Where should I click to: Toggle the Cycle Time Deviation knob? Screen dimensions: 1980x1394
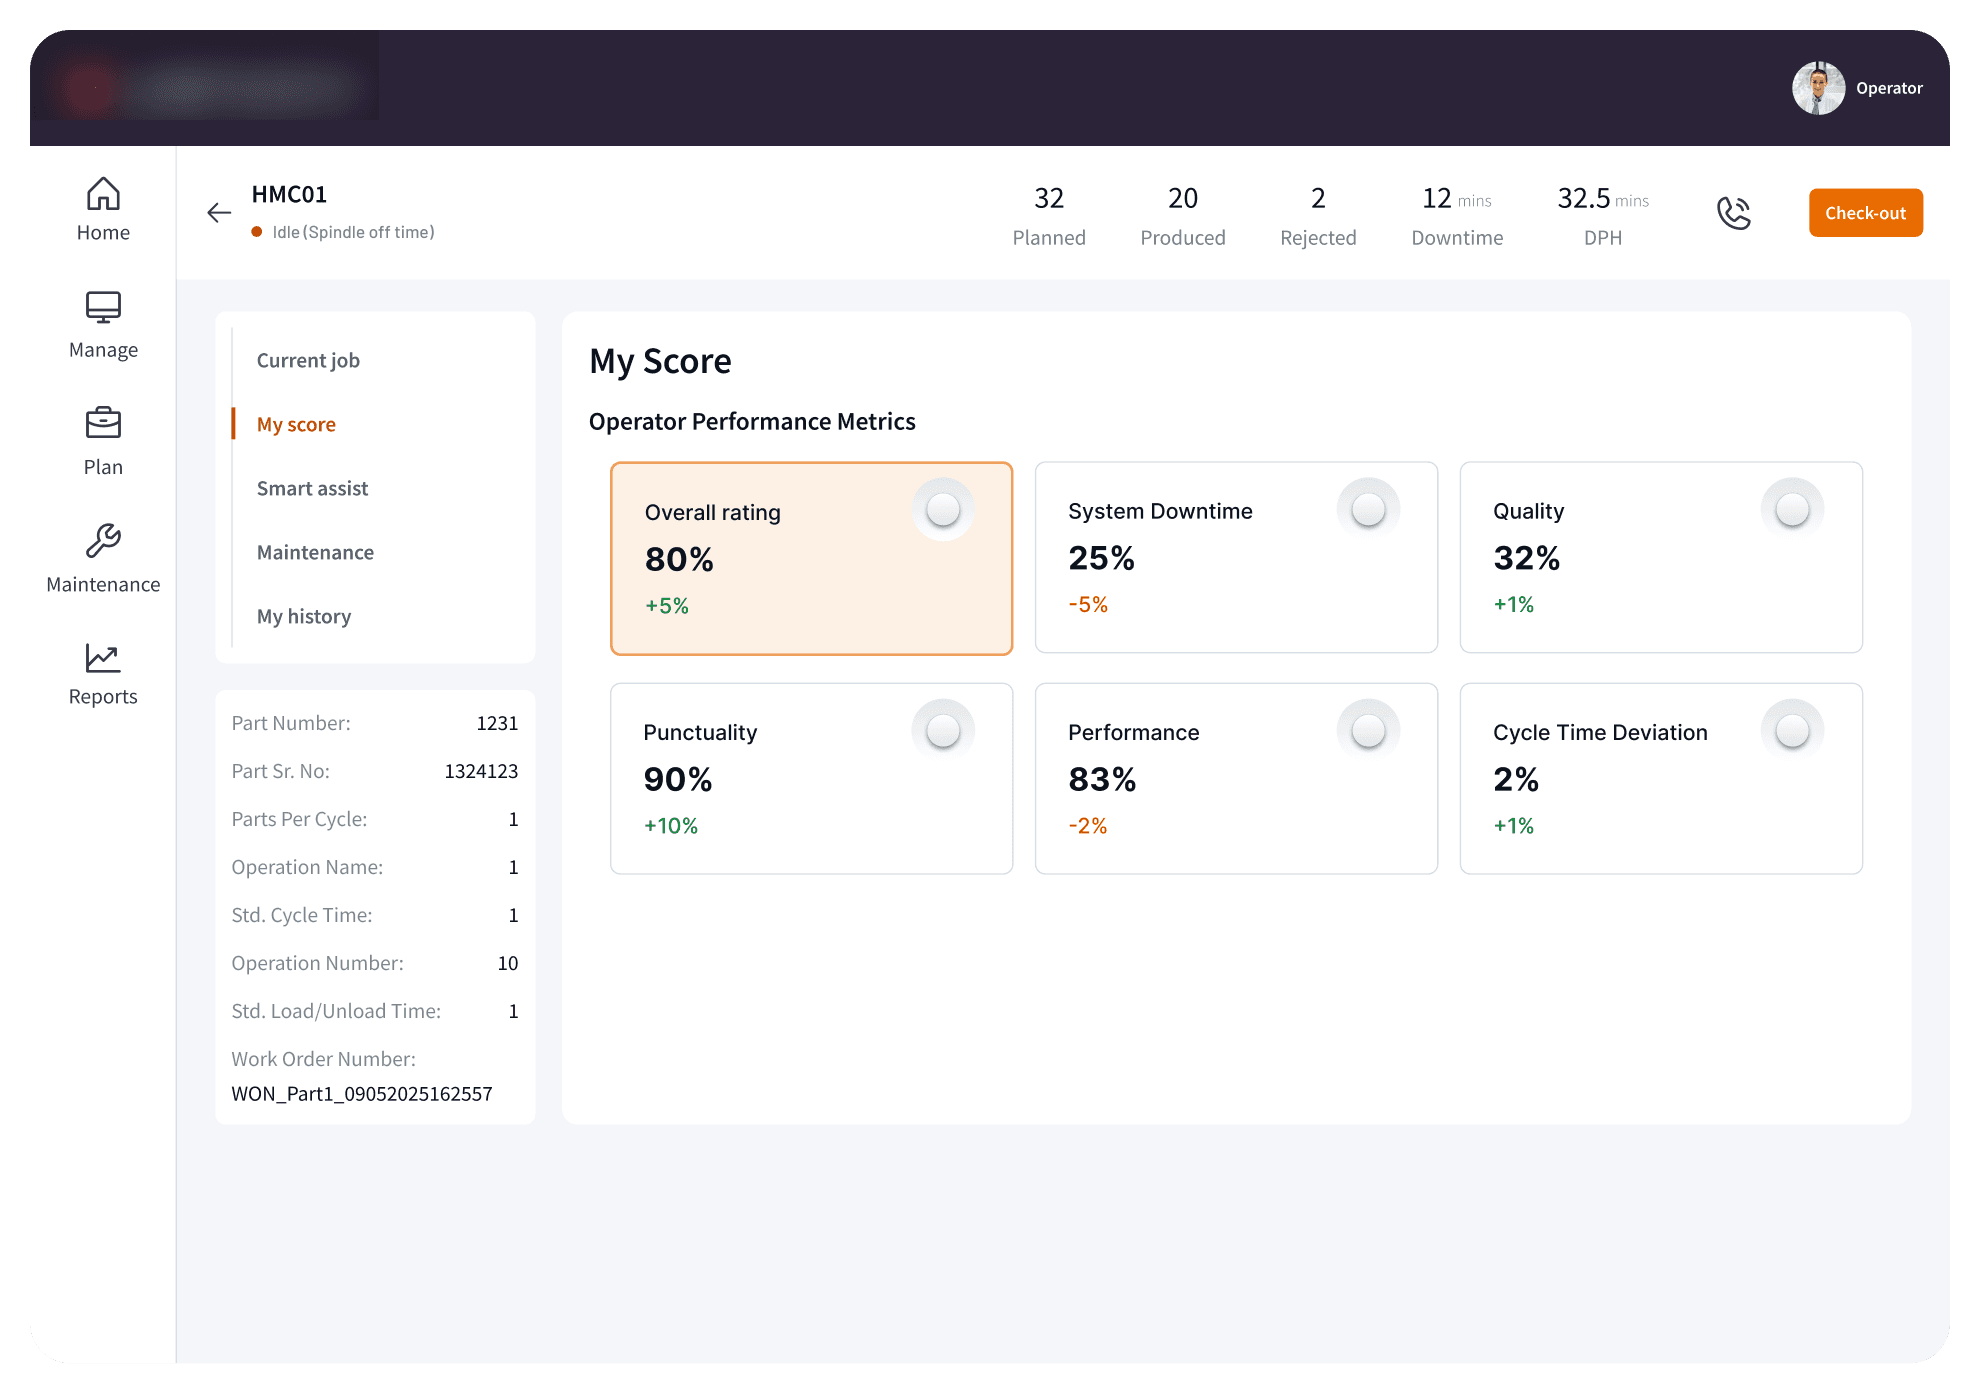pyautogui.click(x=1792, y=731)
